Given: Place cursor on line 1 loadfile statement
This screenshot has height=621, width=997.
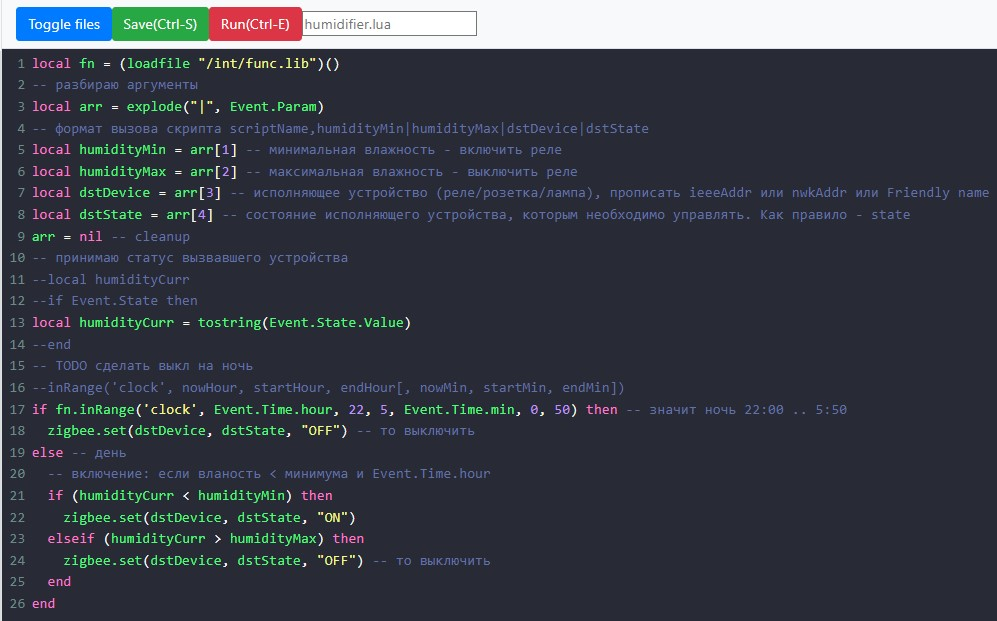Looking at the screenshot, I should tap(230, 64).
